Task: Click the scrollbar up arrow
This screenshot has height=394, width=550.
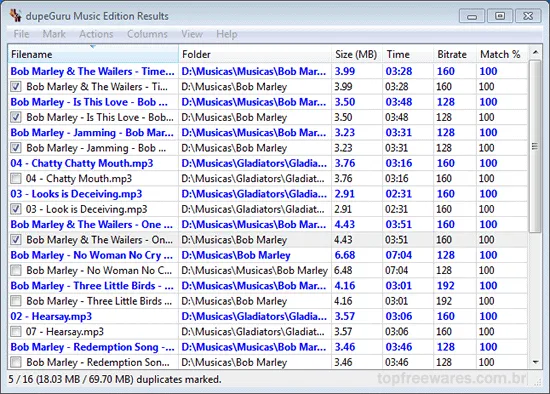Action: (x=535, y=53)
